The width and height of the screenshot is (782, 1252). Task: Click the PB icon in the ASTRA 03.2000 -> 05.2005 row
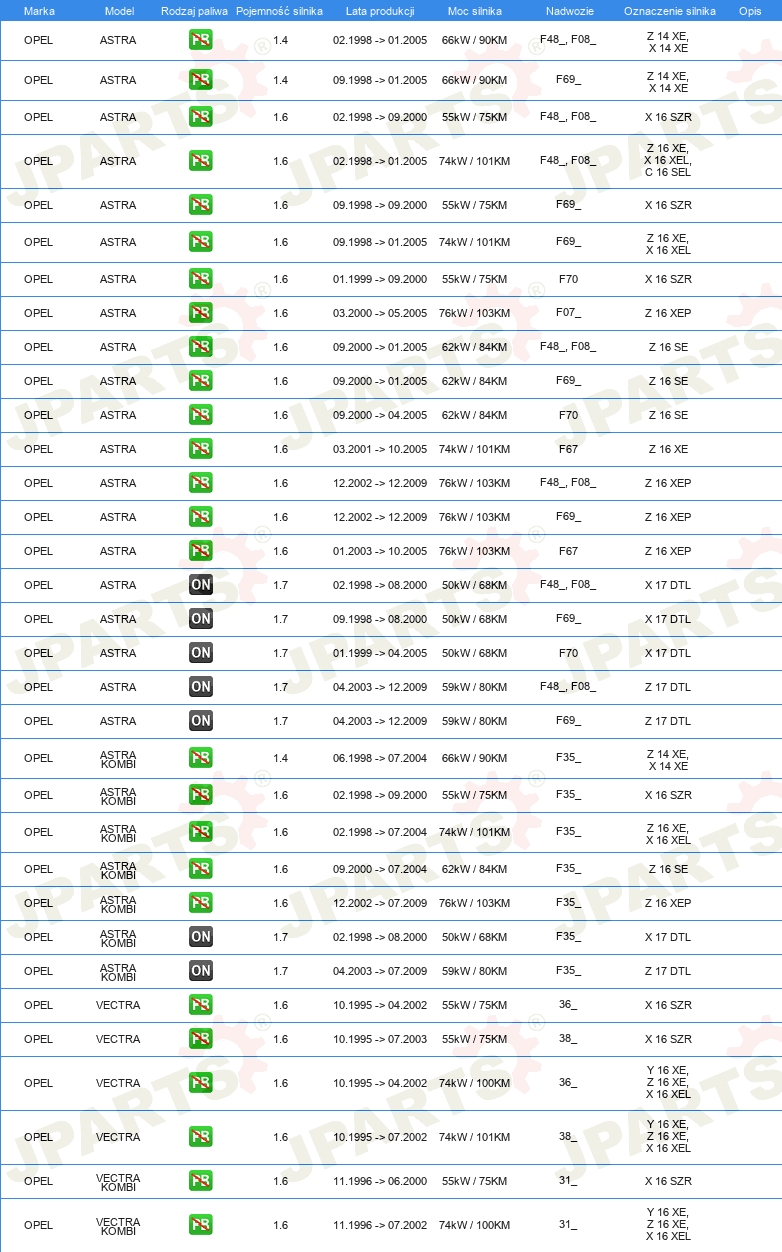[201, 314]
